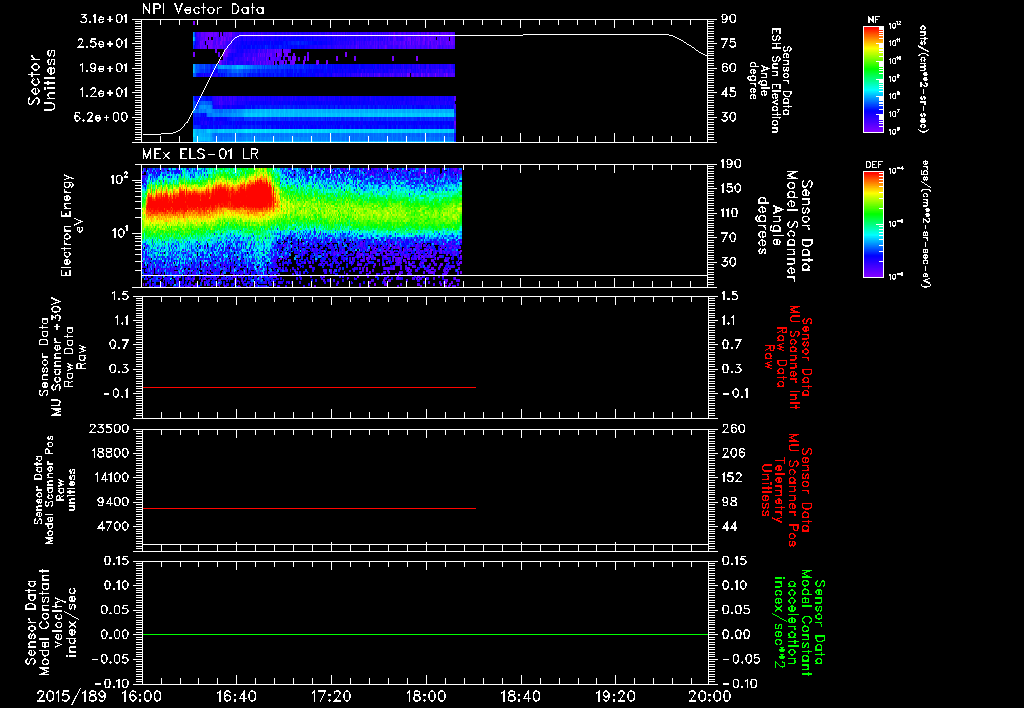Click the green zero velocity line
The height and width of the screenshot is (708, 1024).
coord(424,634)
